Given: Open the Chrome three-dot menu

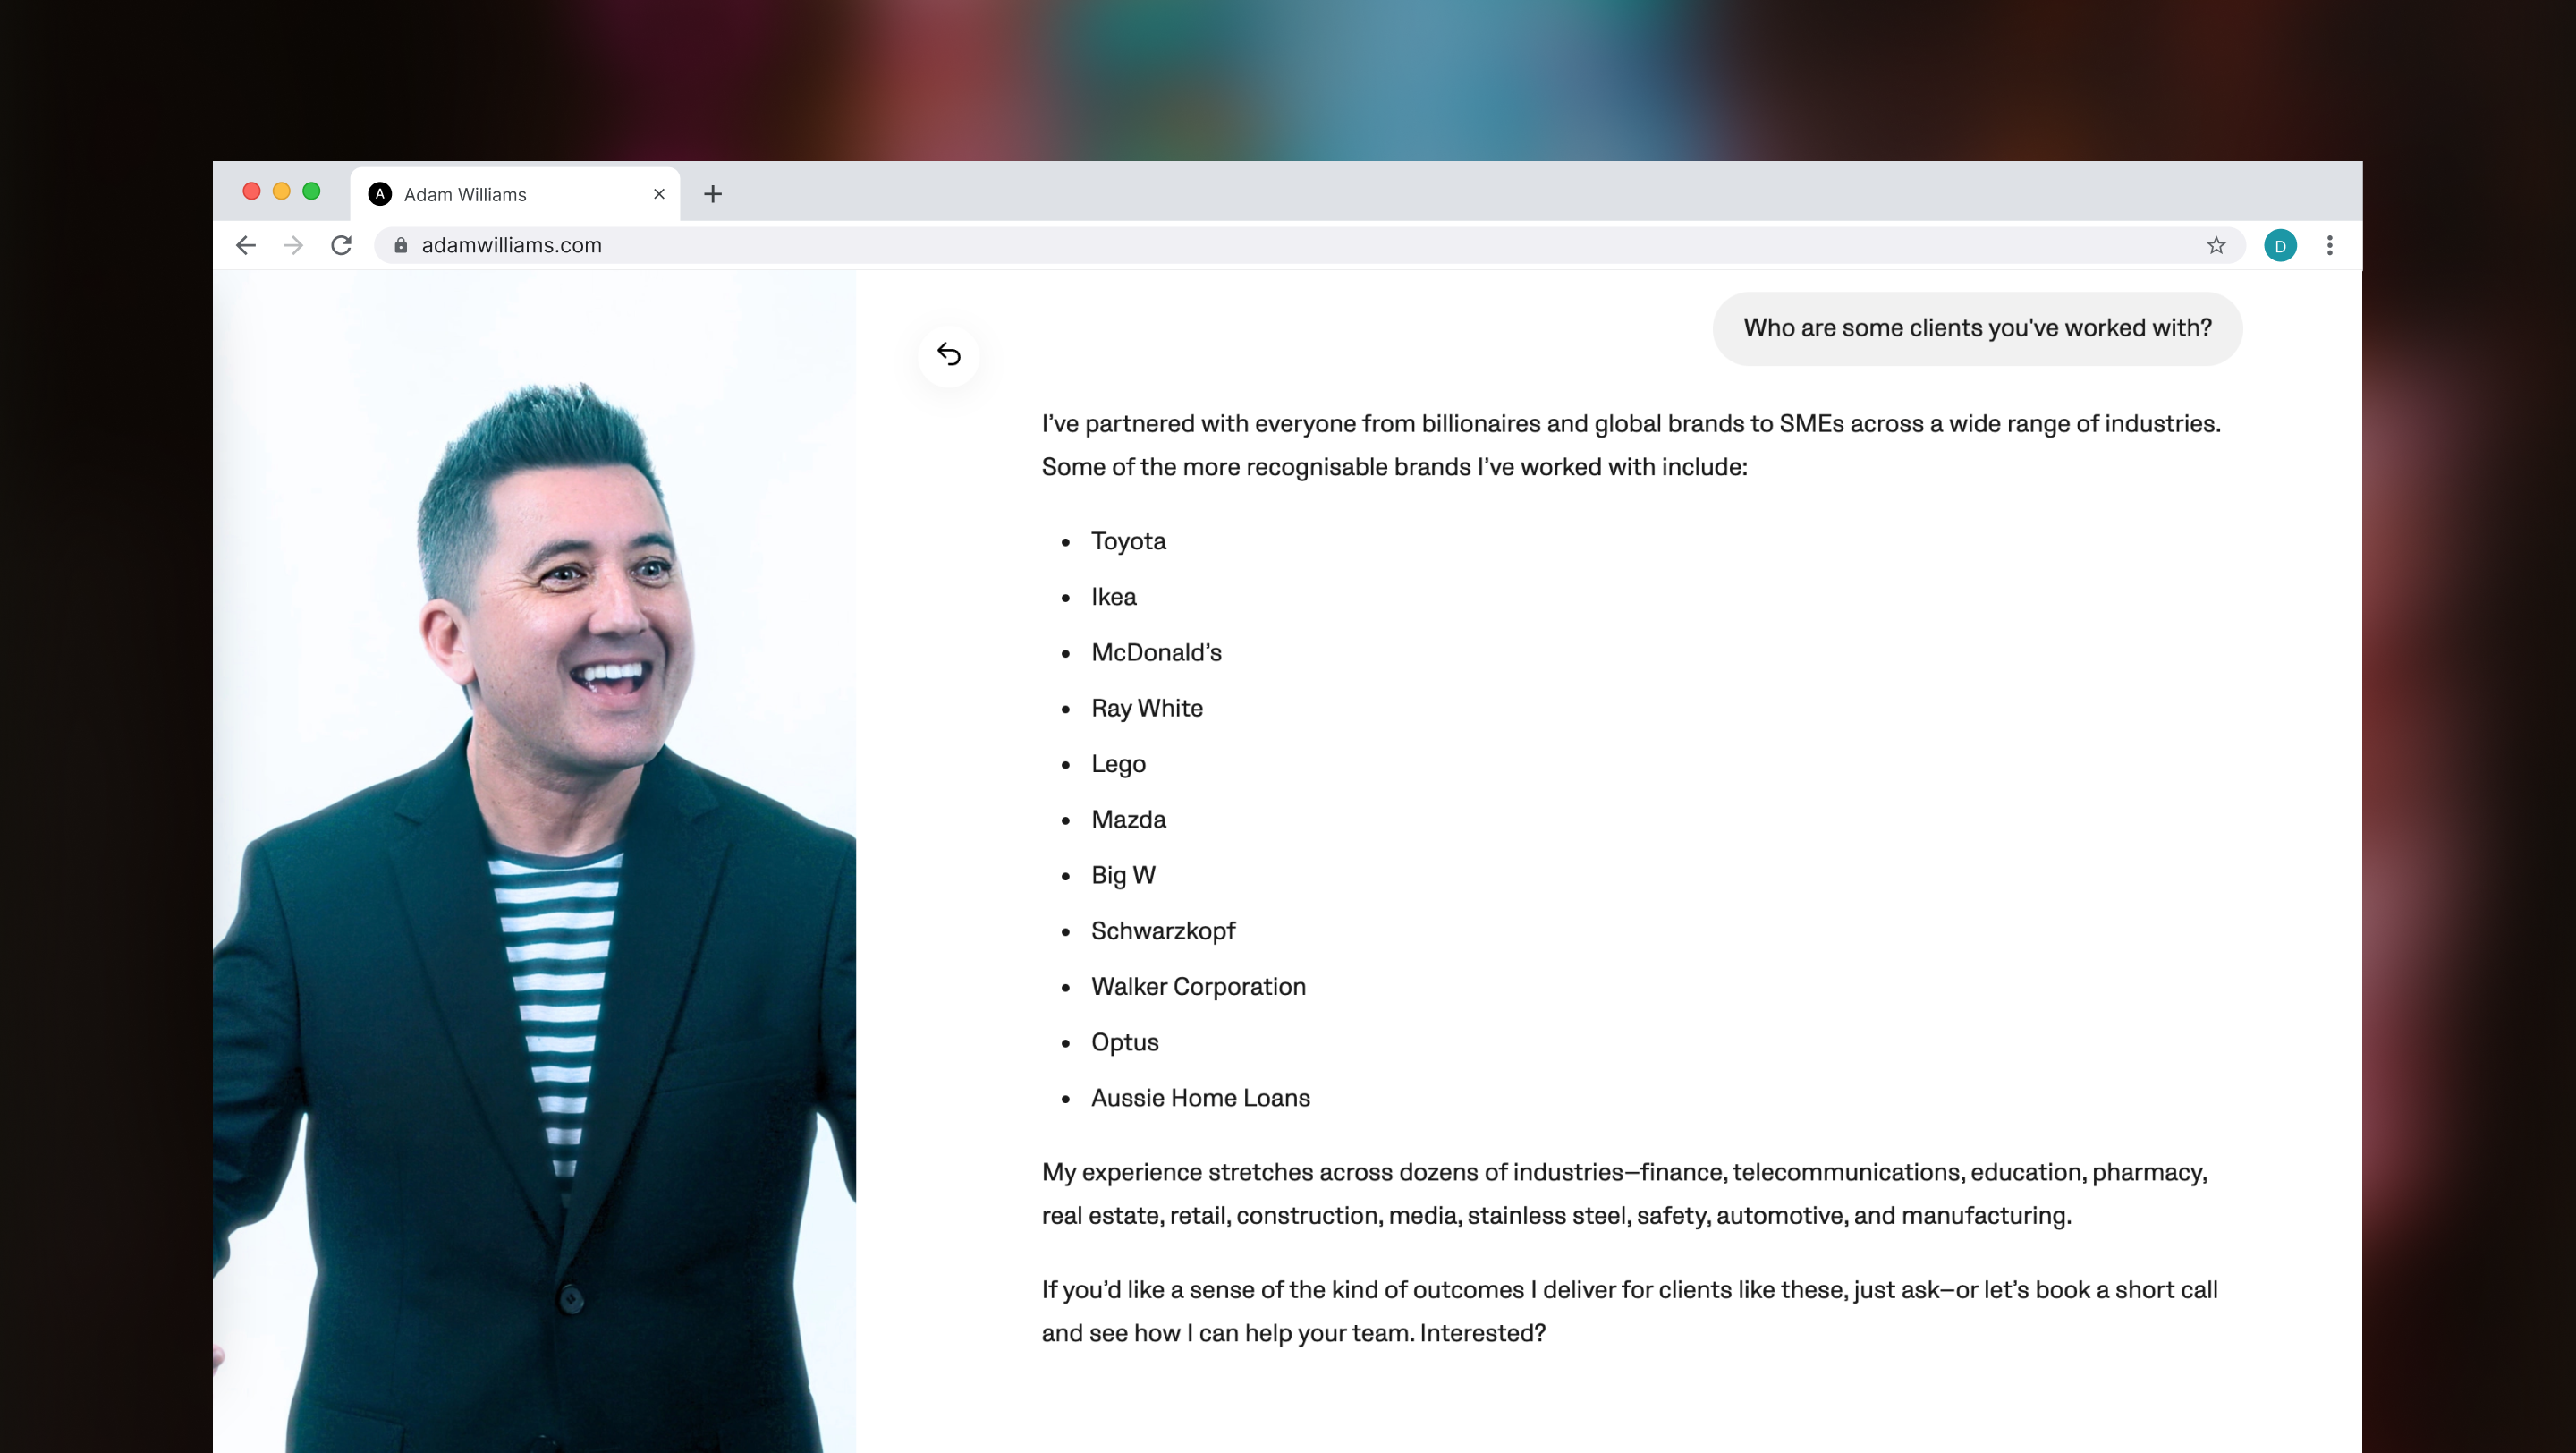Looking at the screenshot, I should (2330, 245).
